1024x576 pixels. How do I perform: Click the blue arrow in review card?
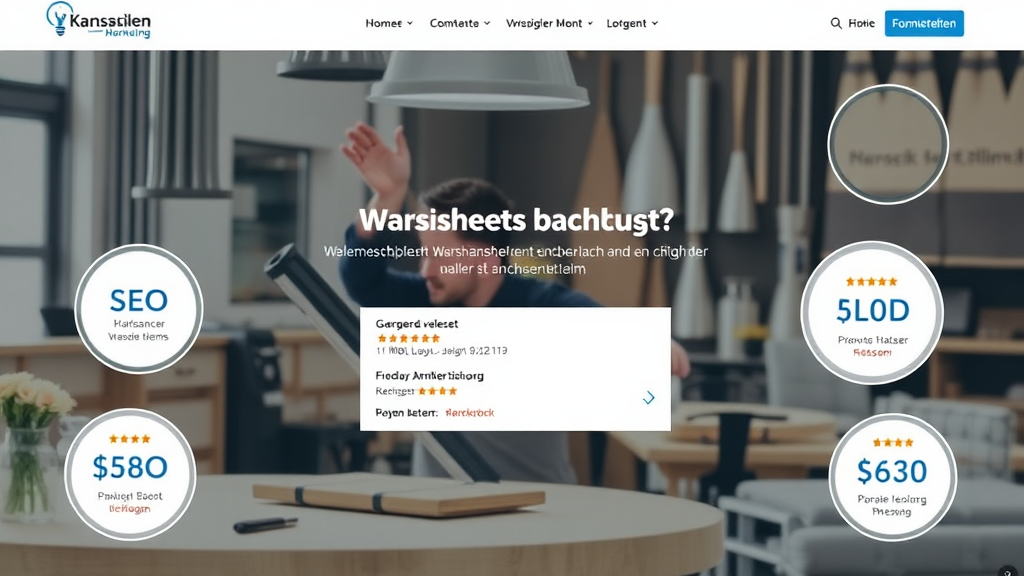[x=648, y=398]
